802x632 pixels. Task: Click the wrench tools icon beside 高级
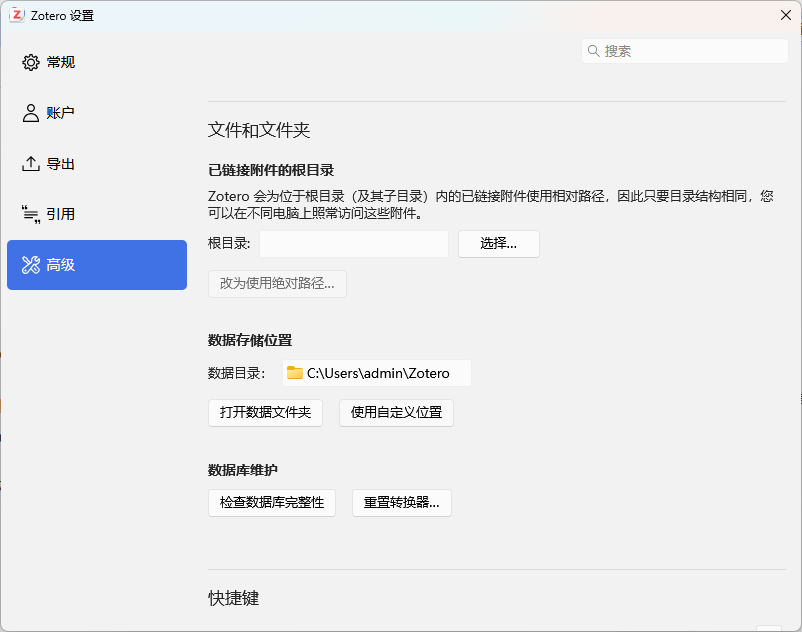pos(31,265)
